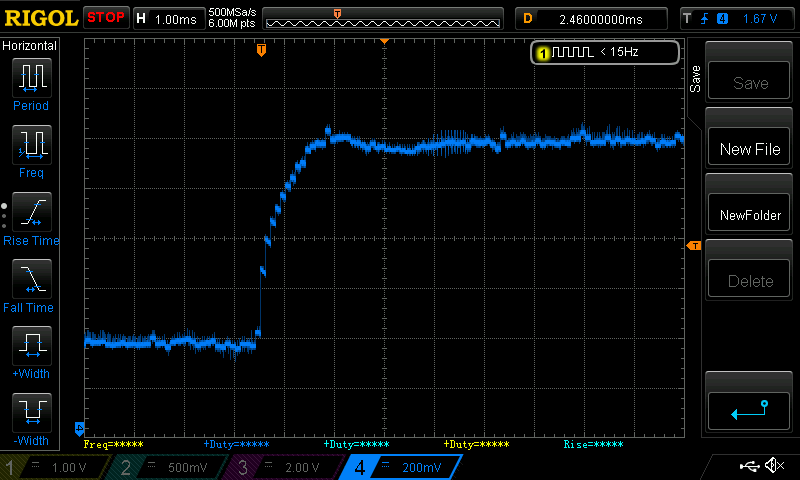
Task: Choose the Fall Time measurement
Action: point(31,280)
